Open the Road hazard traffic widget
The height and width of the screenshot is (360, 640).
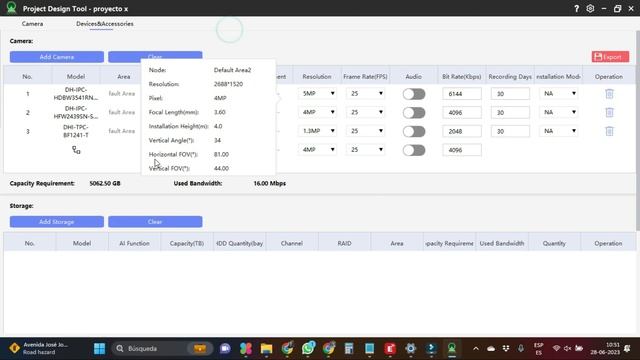[x=39, y=348]
